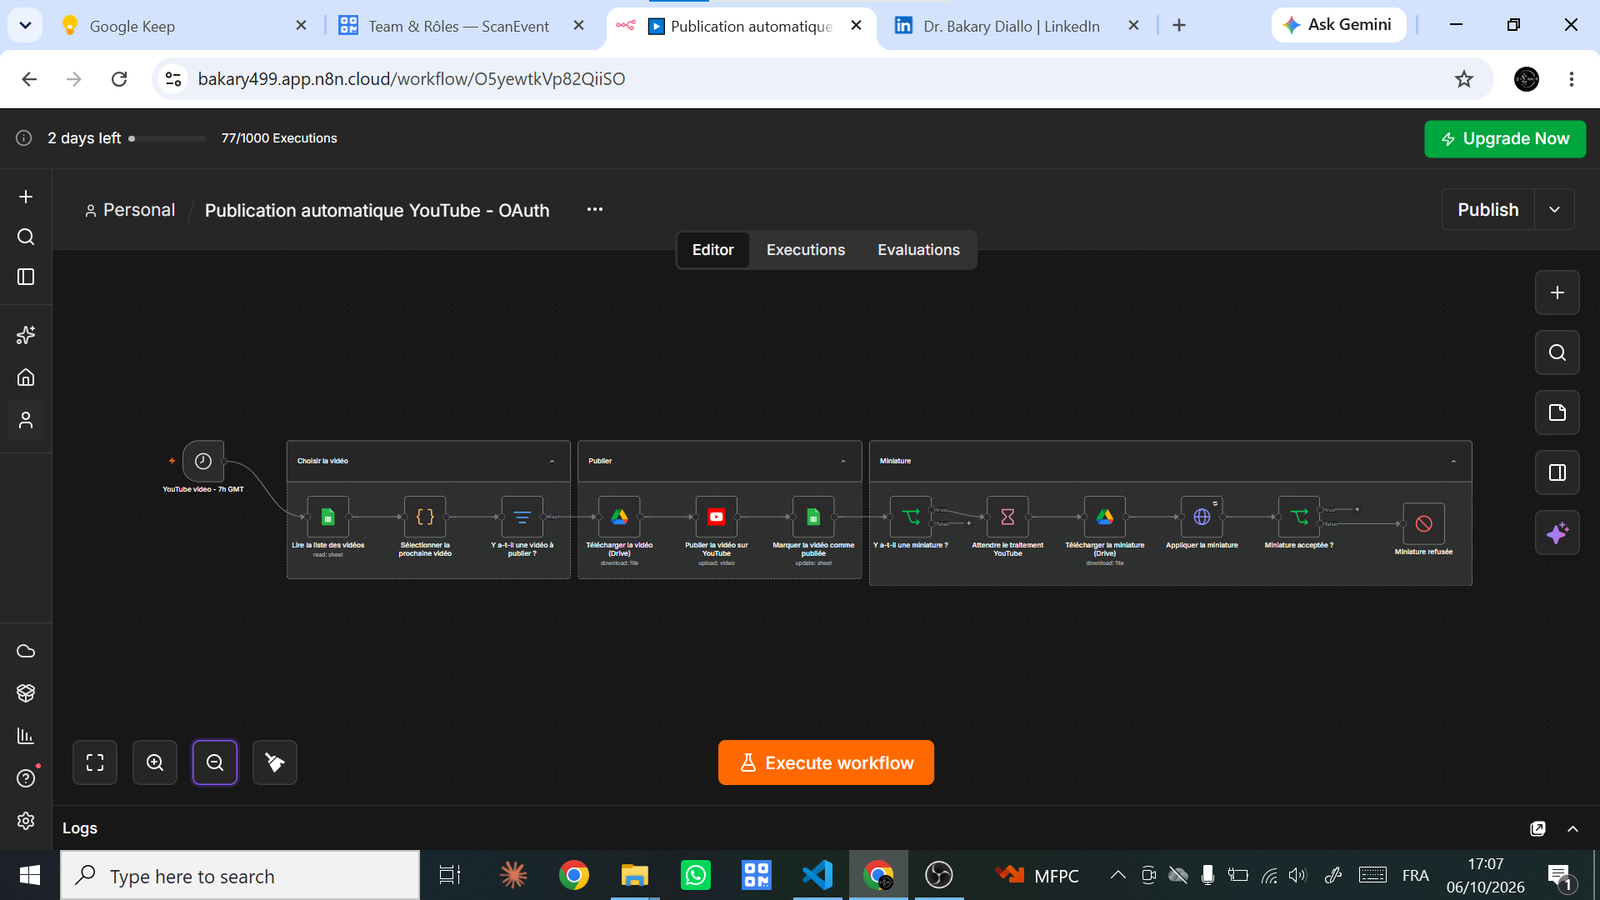Open the canvas node search button

click(1557, 353)
